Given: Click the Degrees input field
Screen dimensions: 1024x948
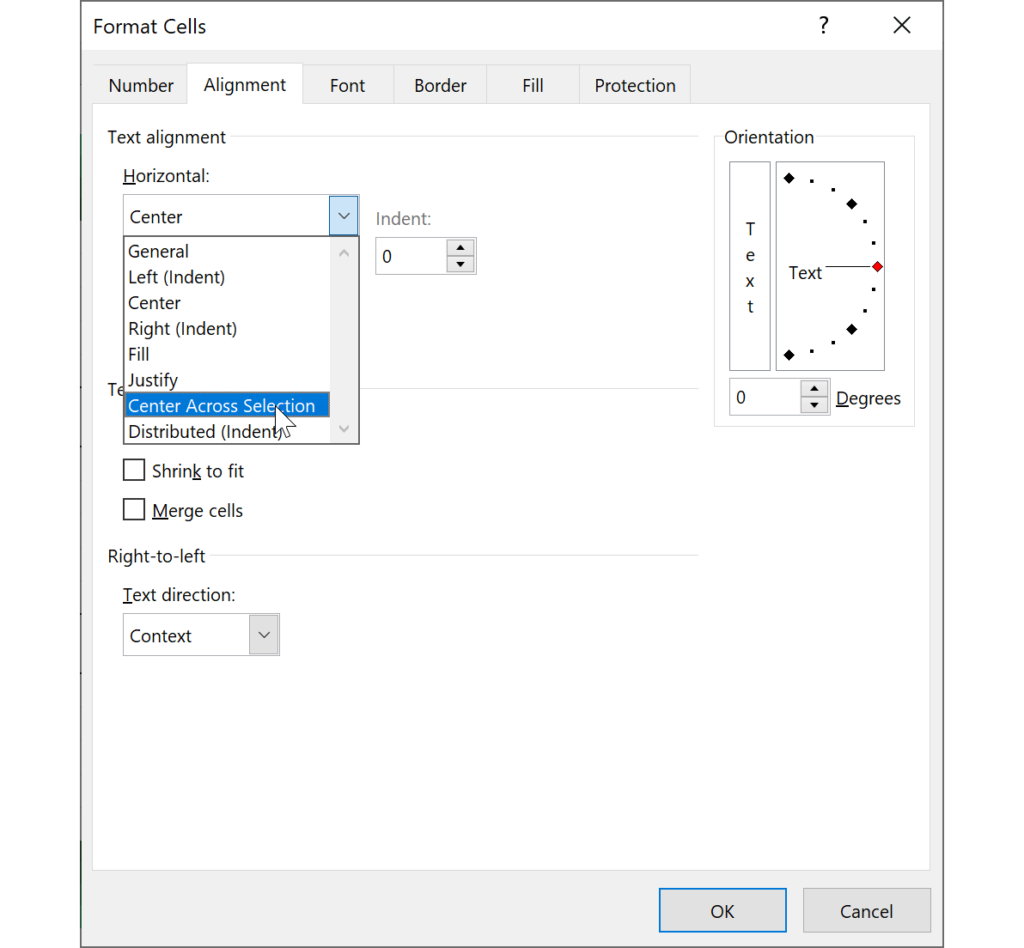Looking at the screenshot, I should [765, 397].
